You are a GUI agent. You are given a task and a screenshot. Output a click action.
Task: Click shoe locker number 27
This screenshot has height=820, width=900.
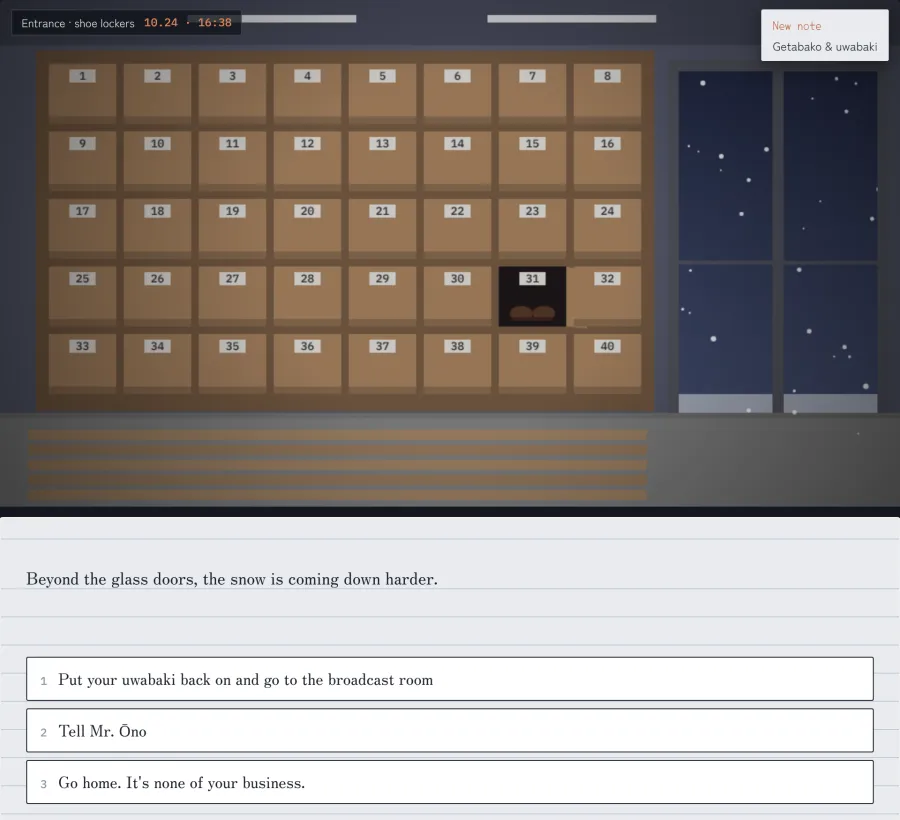232,296
